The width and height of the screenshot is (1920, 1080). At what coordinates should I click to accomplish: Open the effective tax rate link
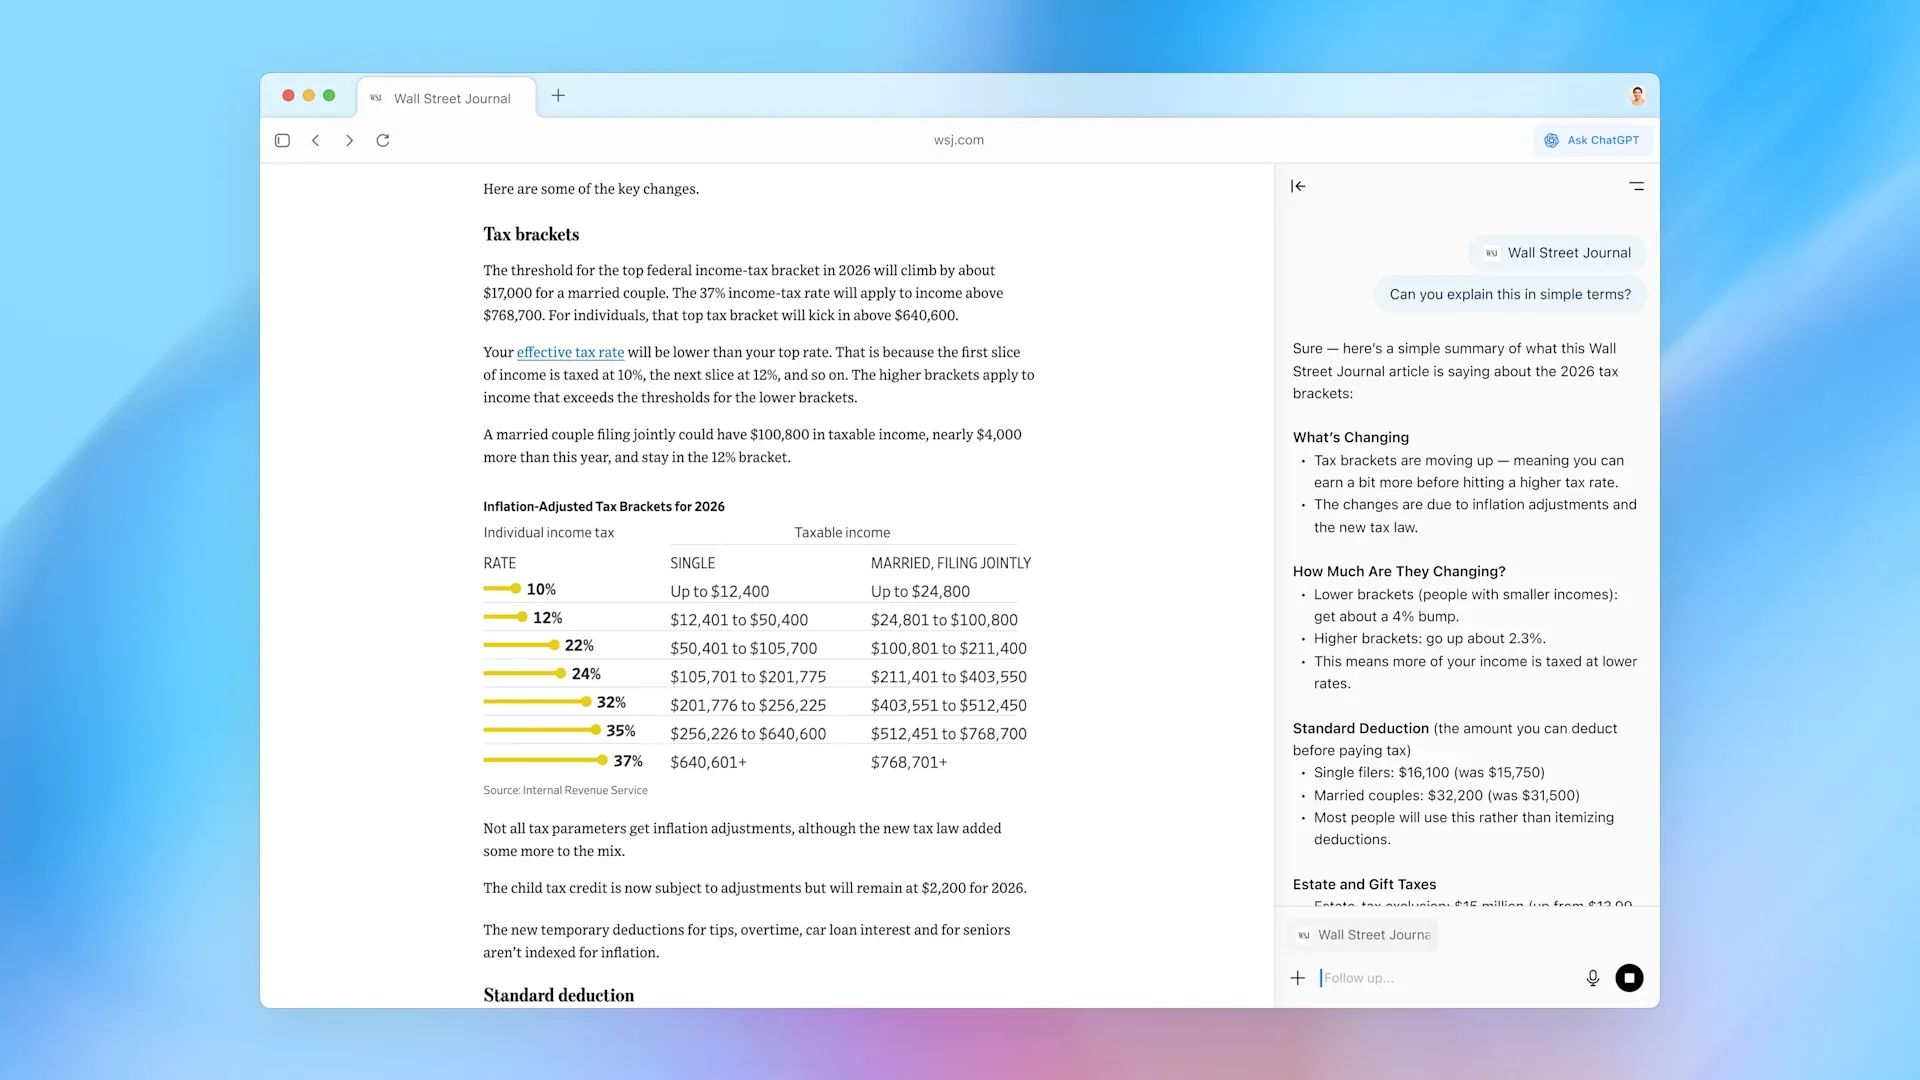(x=569, y=352)
